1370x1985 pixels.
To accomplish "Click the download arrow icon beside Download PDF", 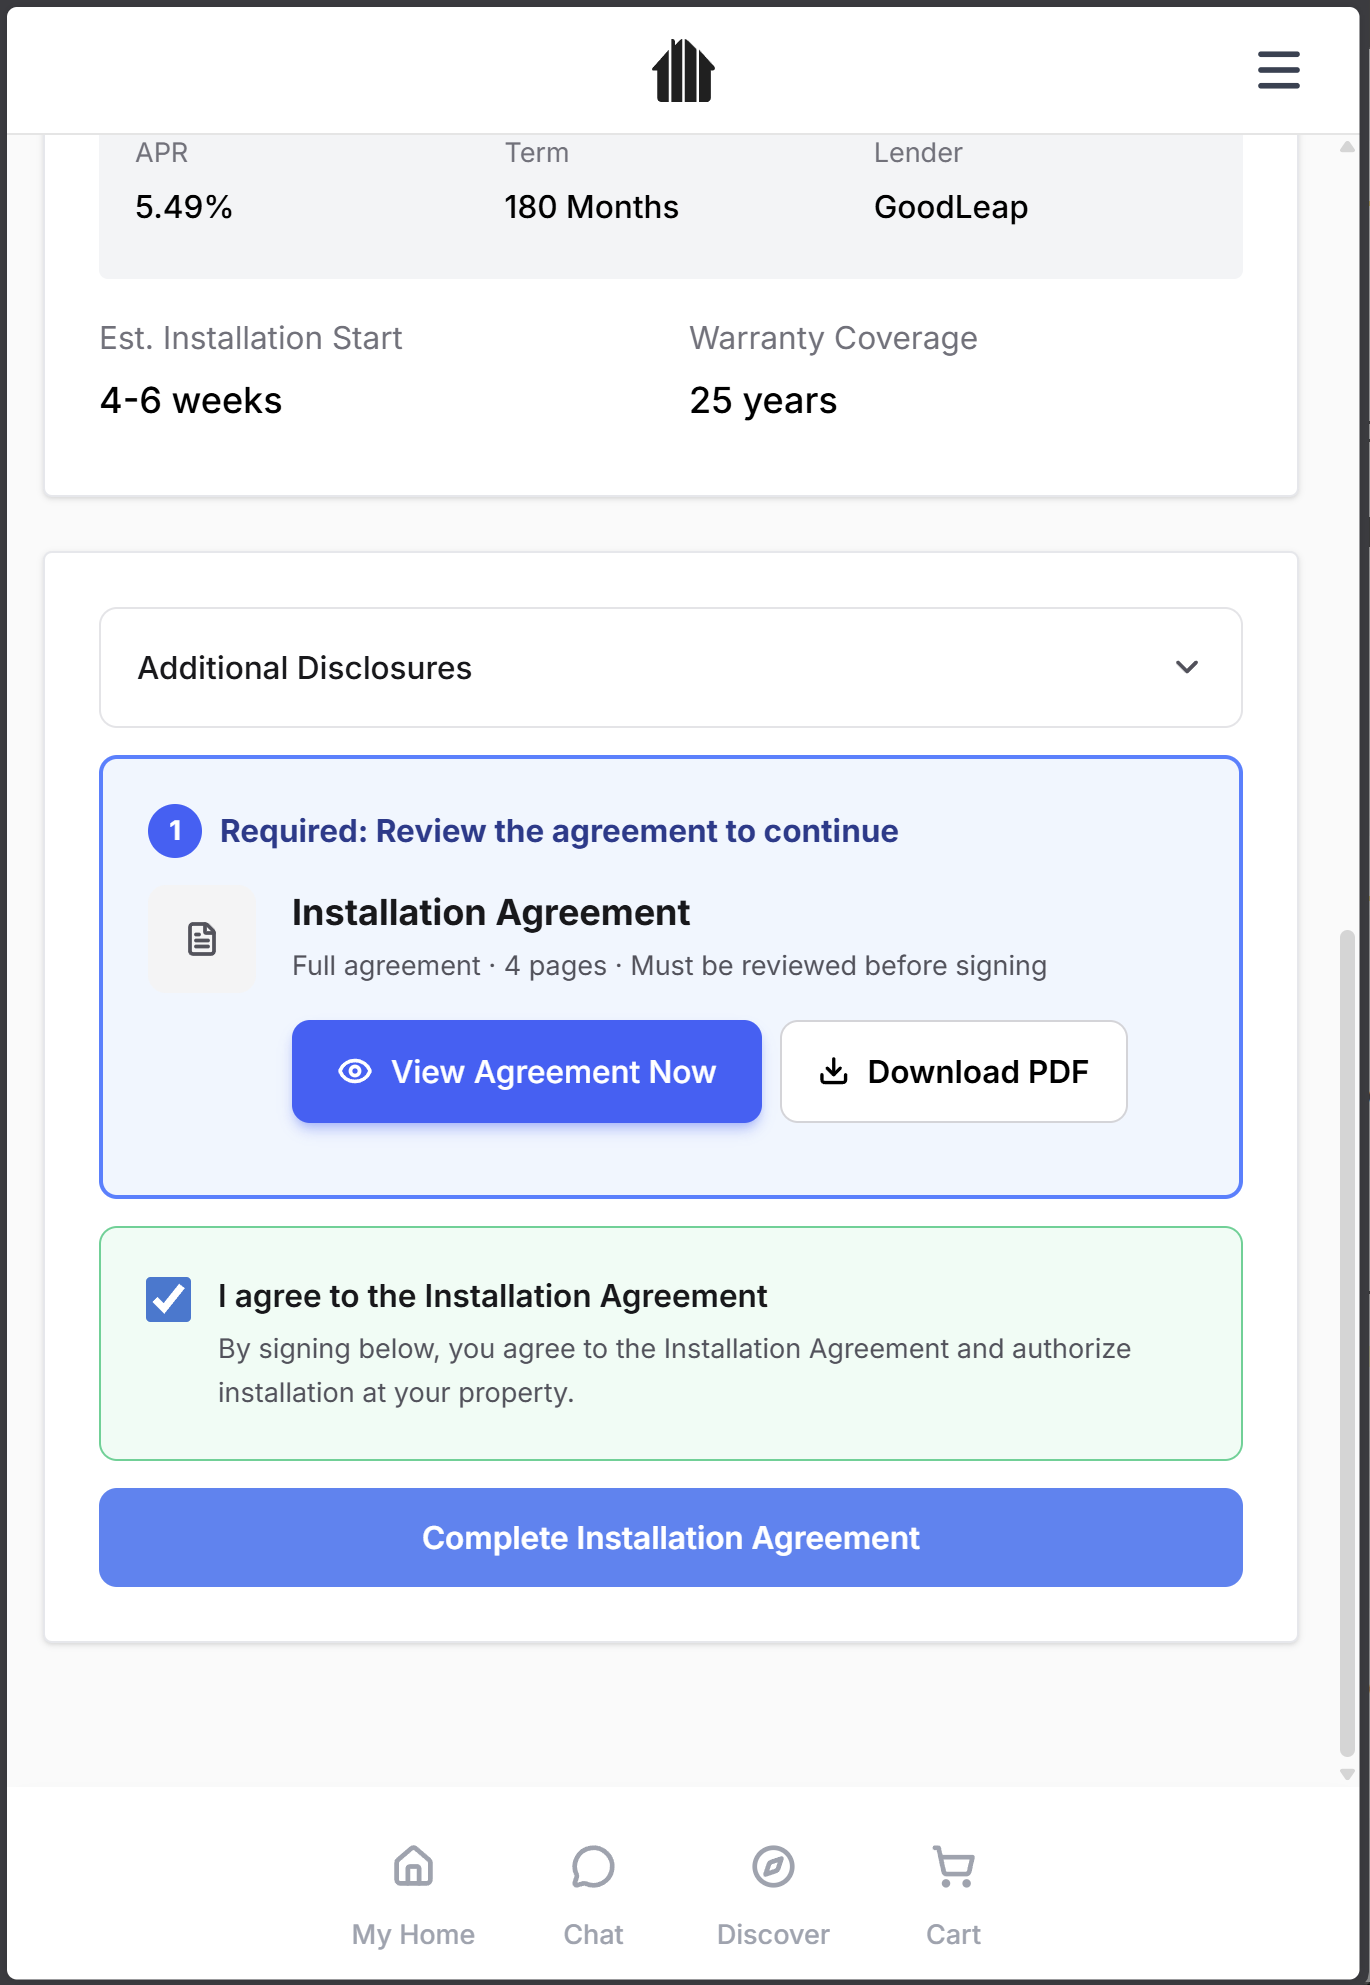I will (833, 1072).
